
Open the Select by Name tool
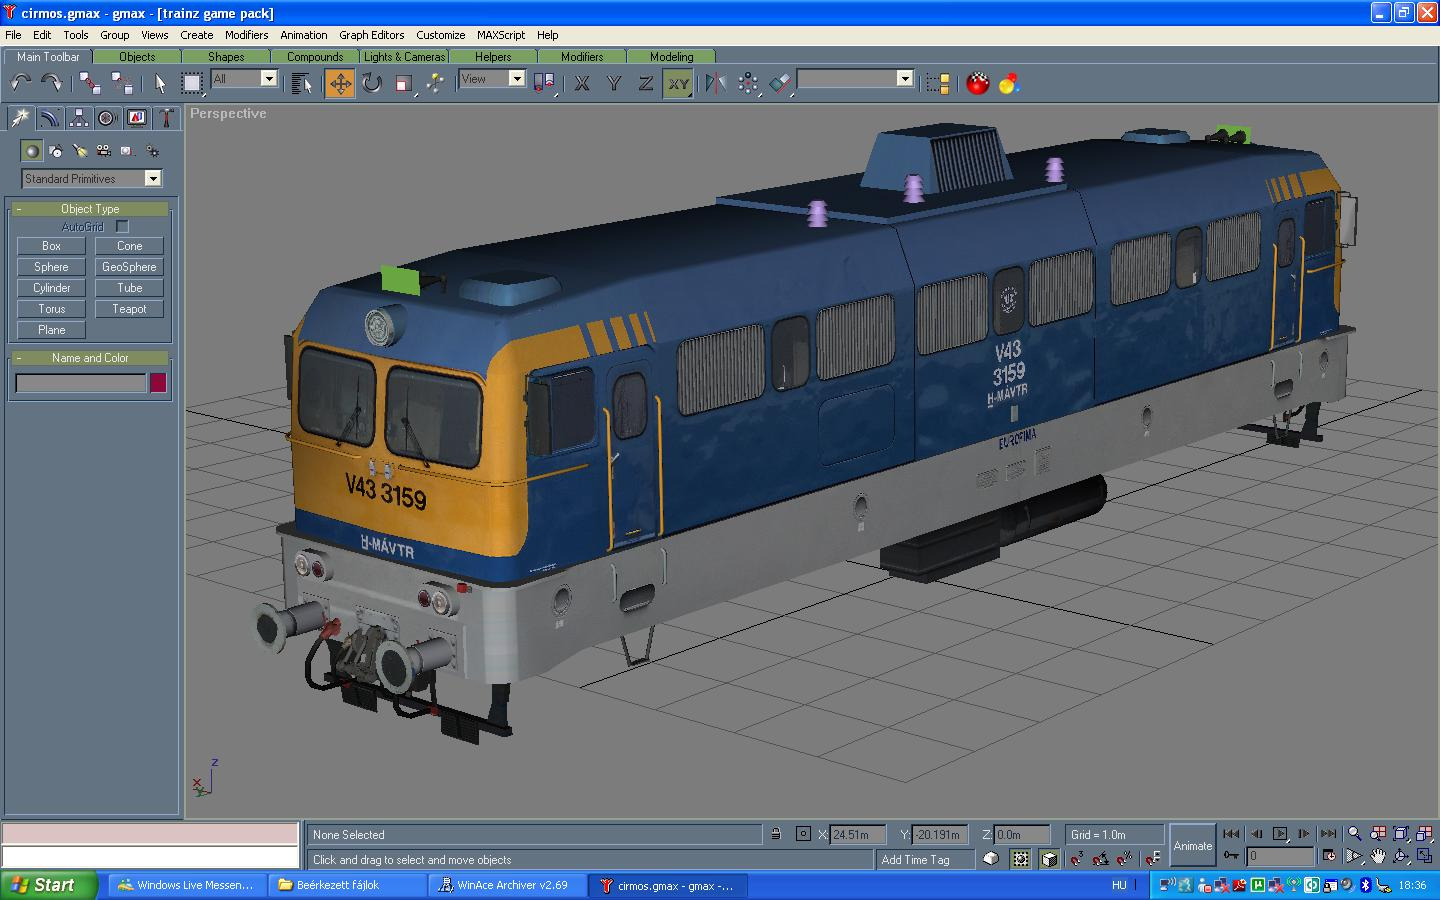(301, 84)
